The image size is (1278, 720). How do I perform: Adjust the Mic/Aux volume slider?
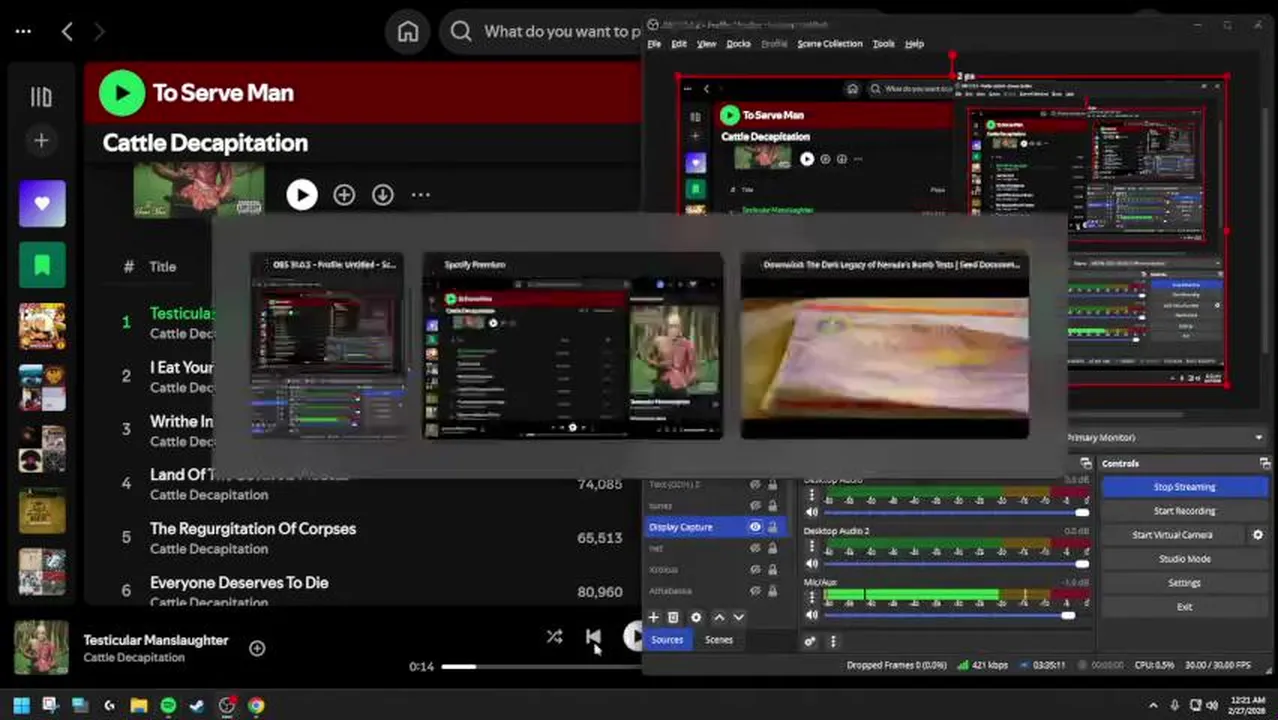coord(956,615)
